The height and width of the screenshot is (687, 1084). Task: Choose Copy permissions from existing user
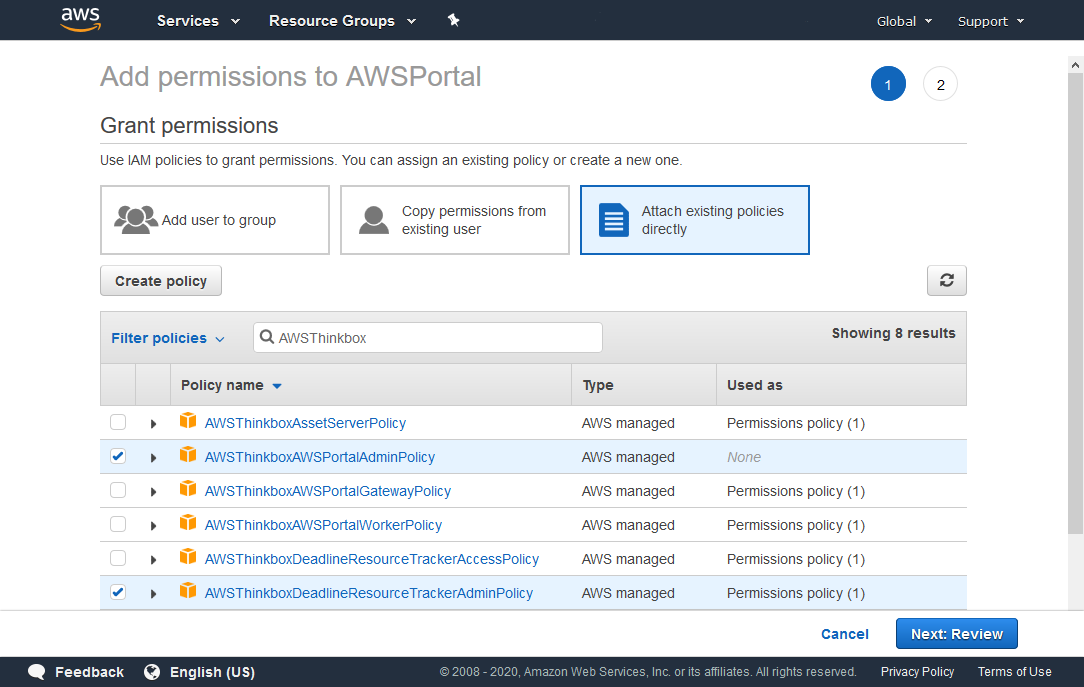(x=455, y=220)
